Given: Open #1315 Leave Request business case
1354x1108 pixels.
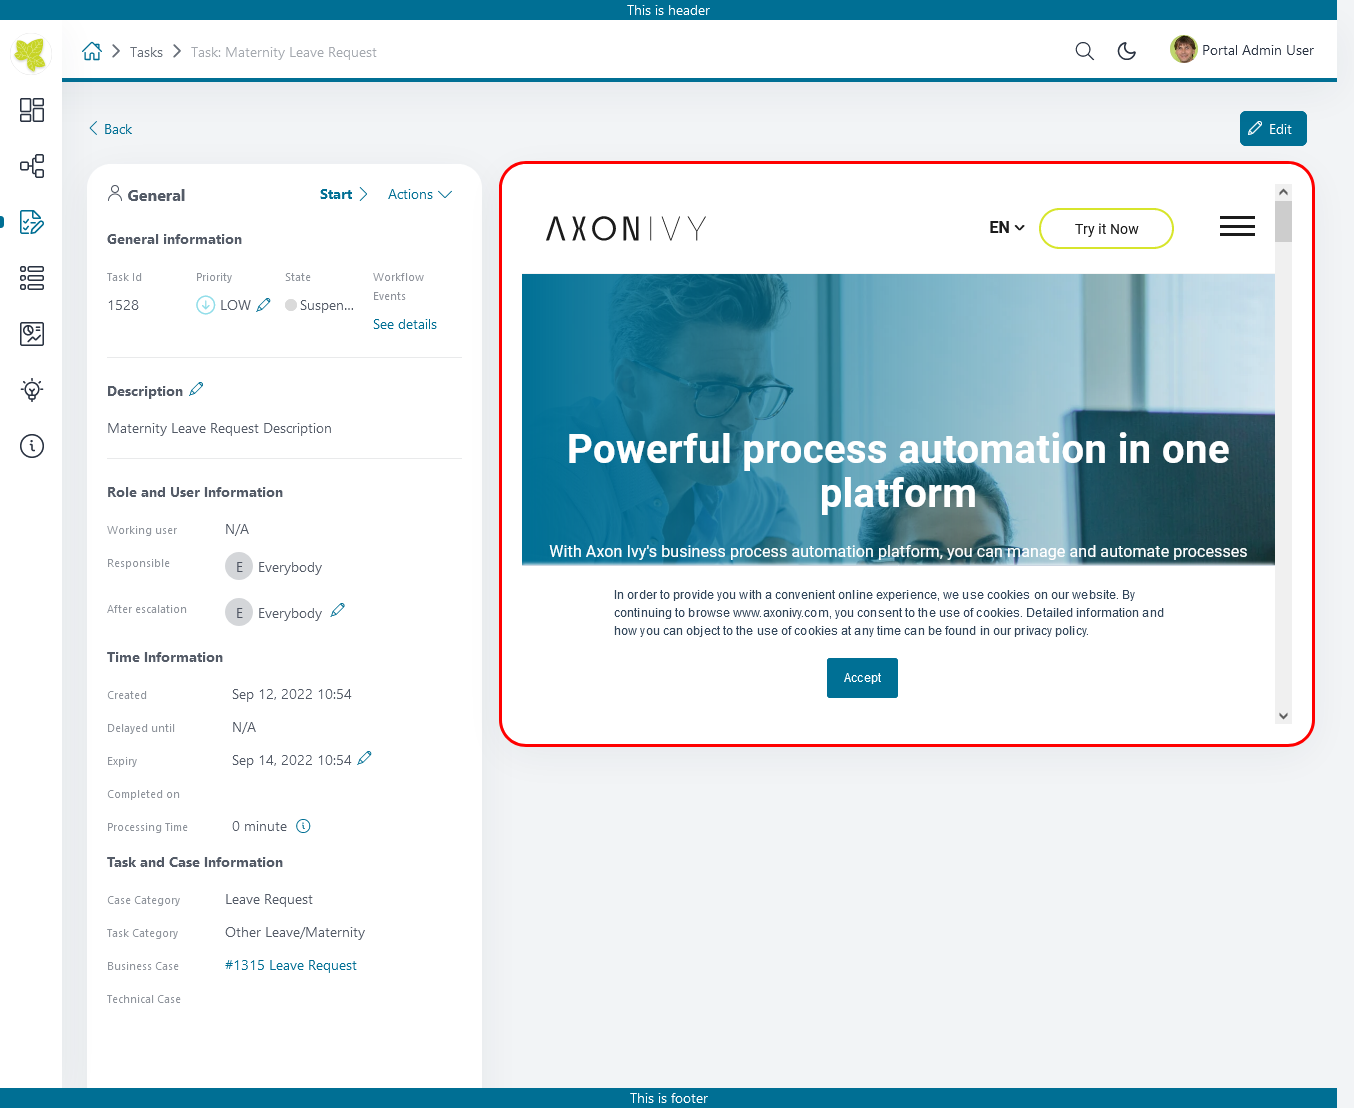Looking at the screenshot, I should (x=291, y=965).
